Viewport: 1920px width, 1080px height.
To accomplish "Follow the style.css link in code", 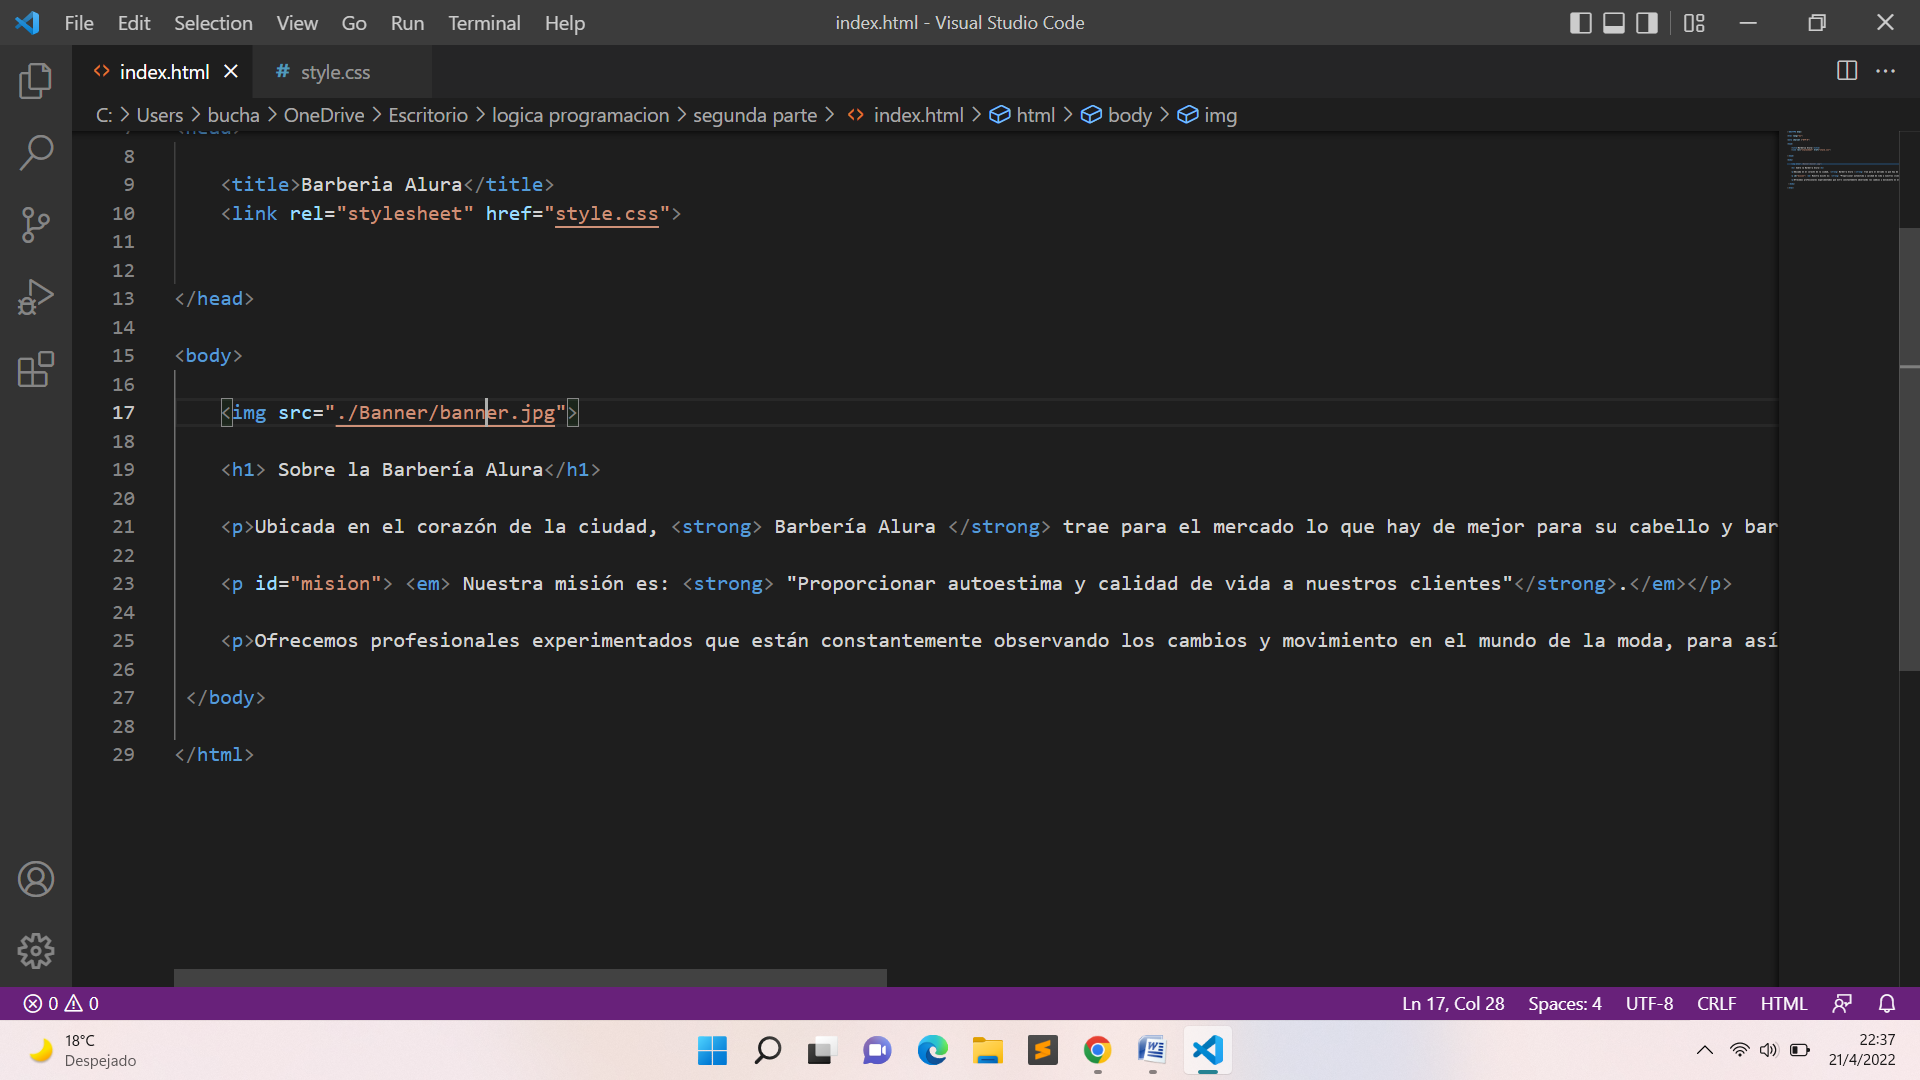I will coord(607,213).
